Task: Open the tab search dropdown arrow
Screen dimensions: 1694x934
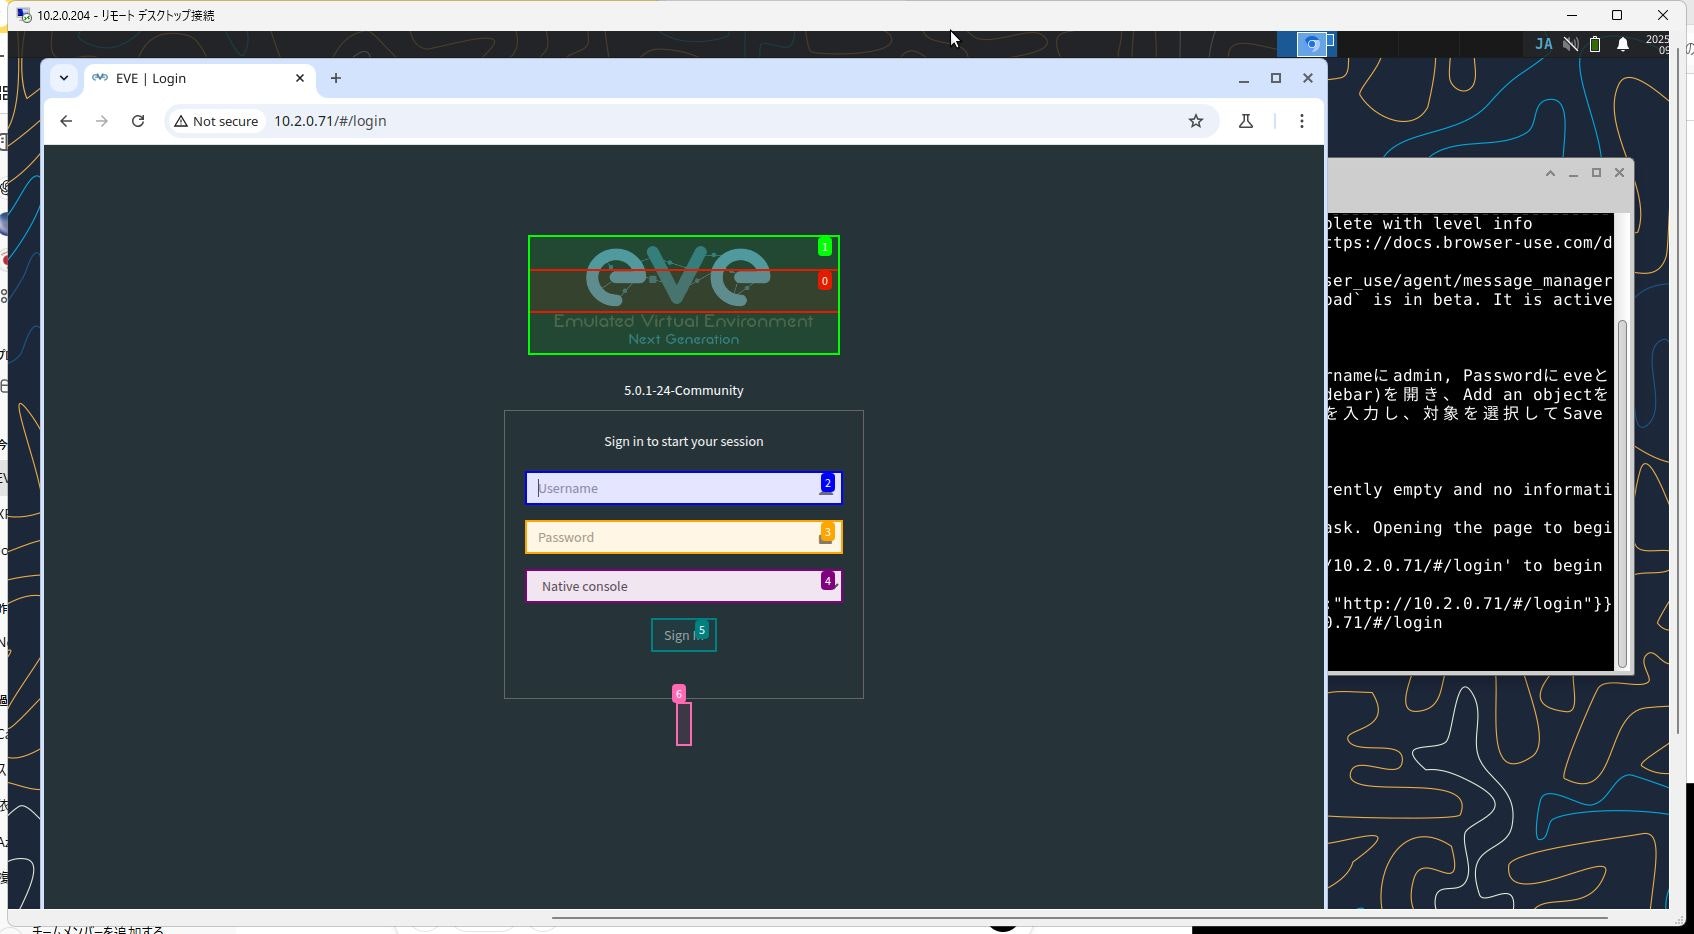Action: [x=64, y=78]
